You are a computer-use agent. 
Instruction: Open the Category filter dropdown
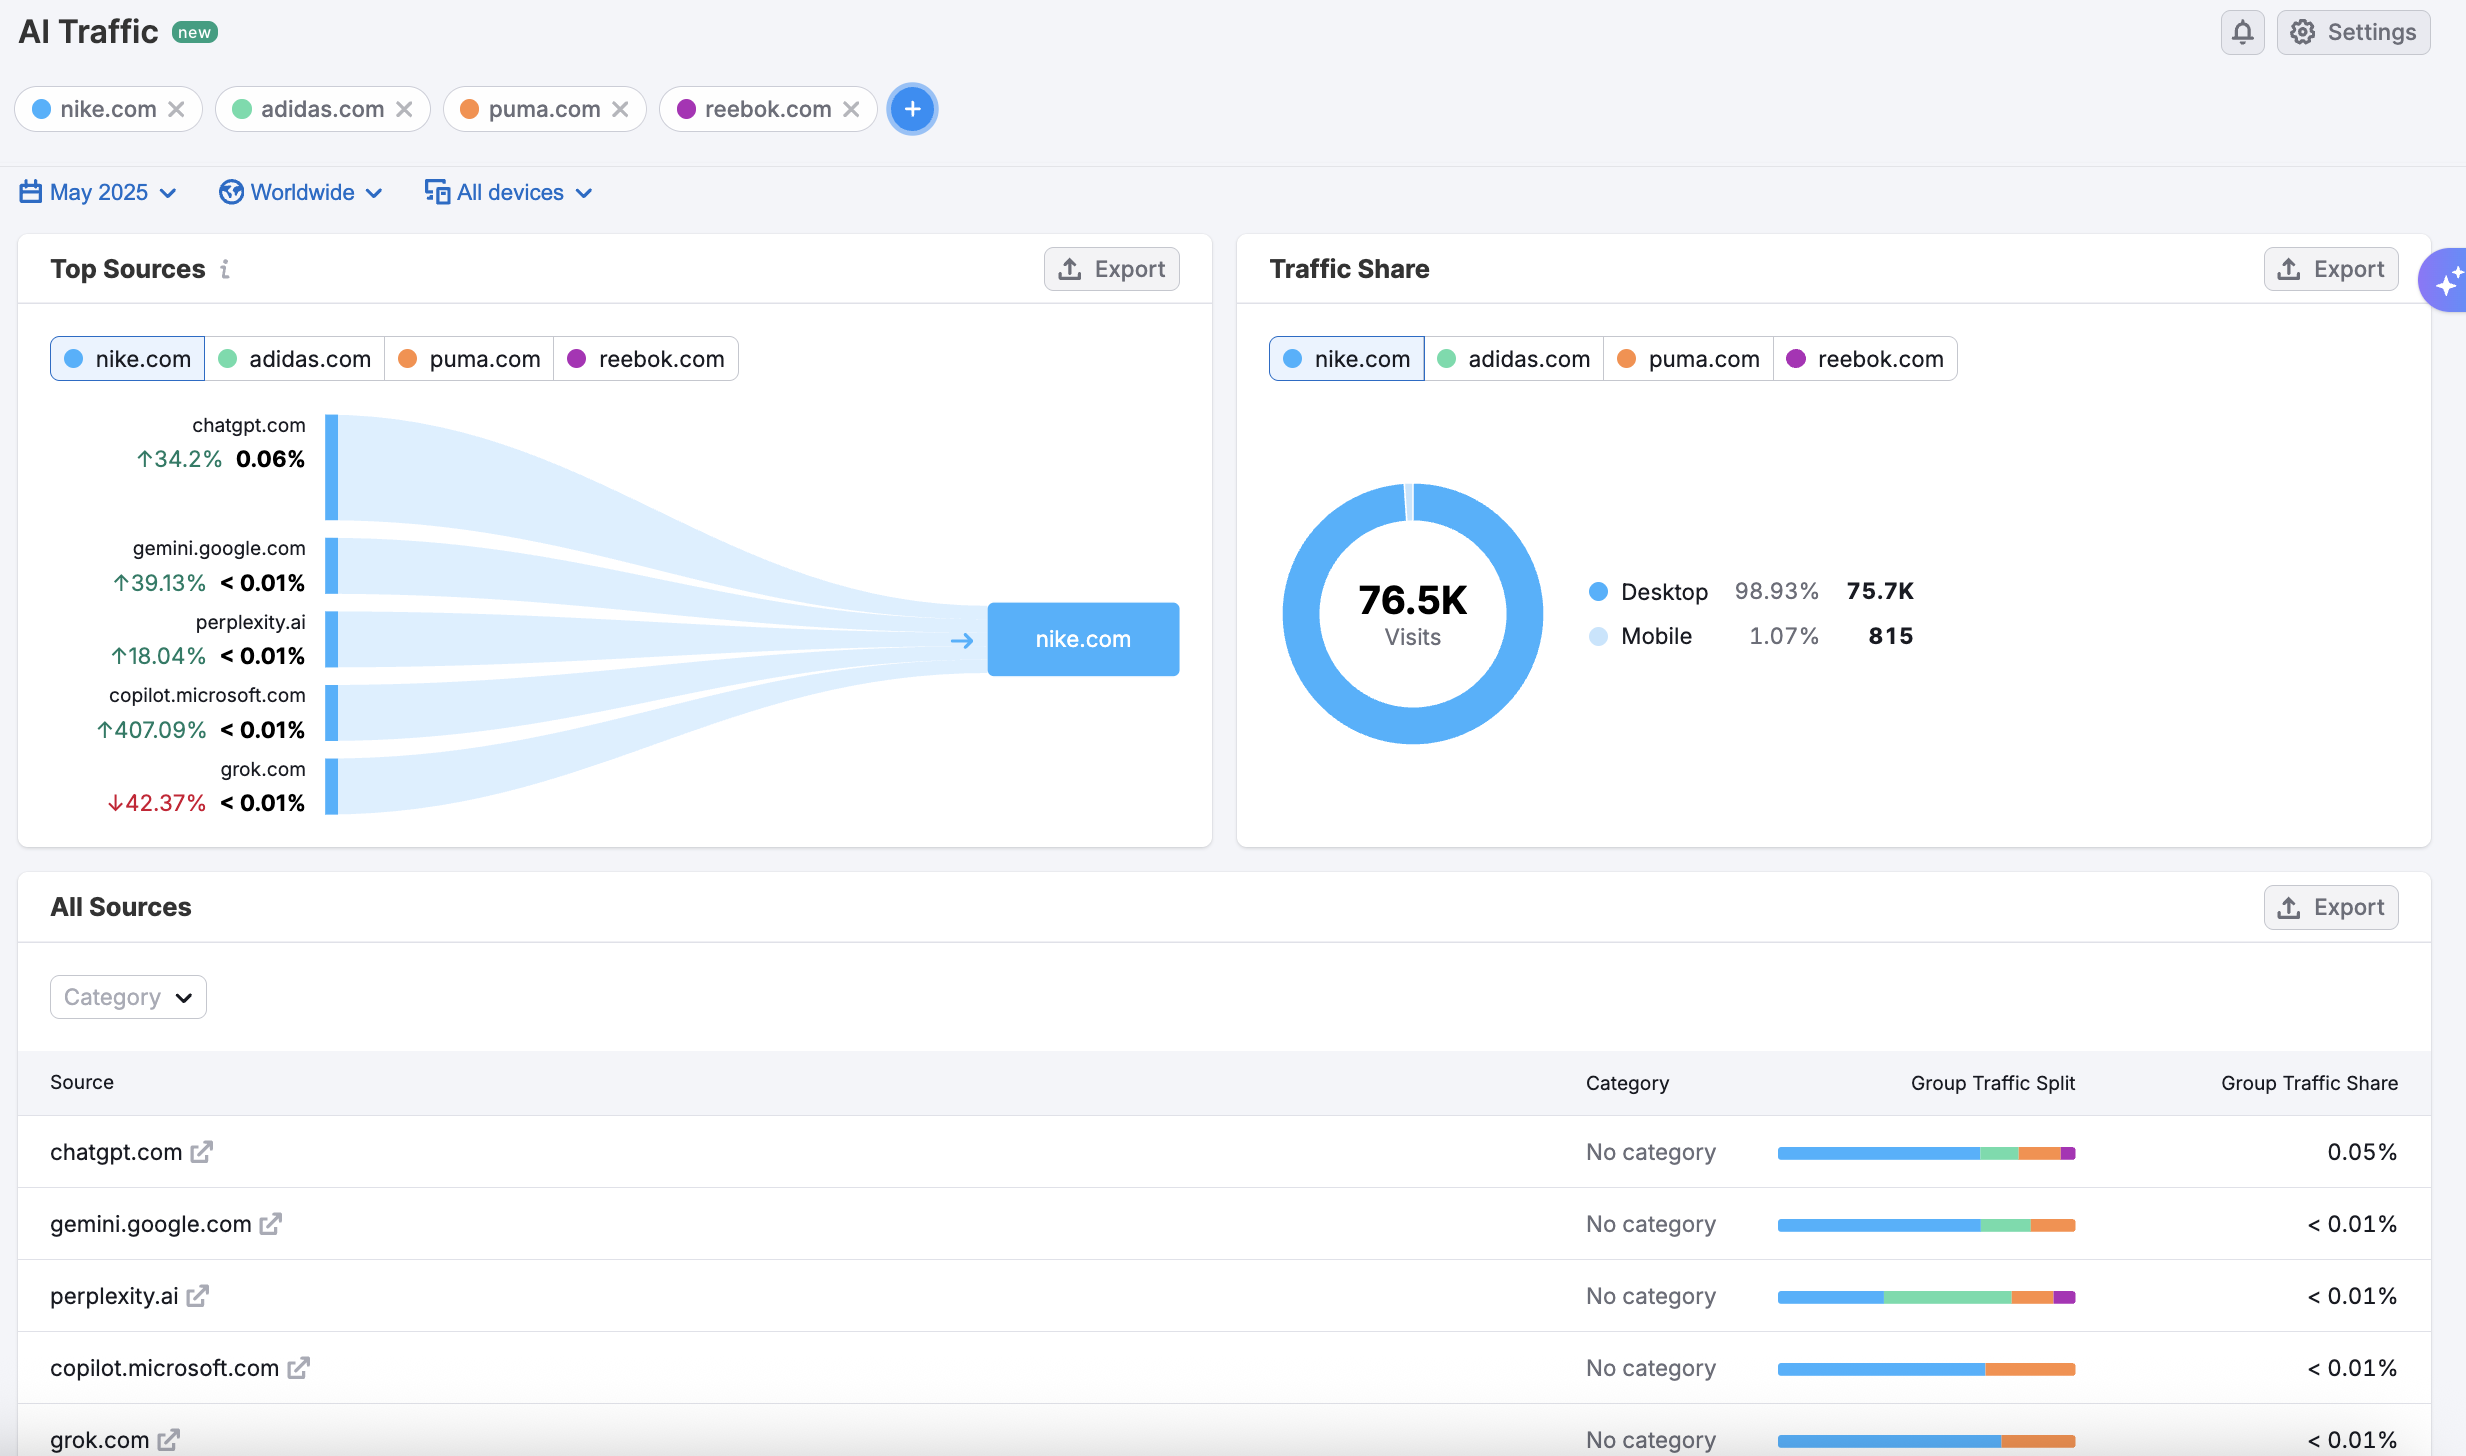[128, 997]
